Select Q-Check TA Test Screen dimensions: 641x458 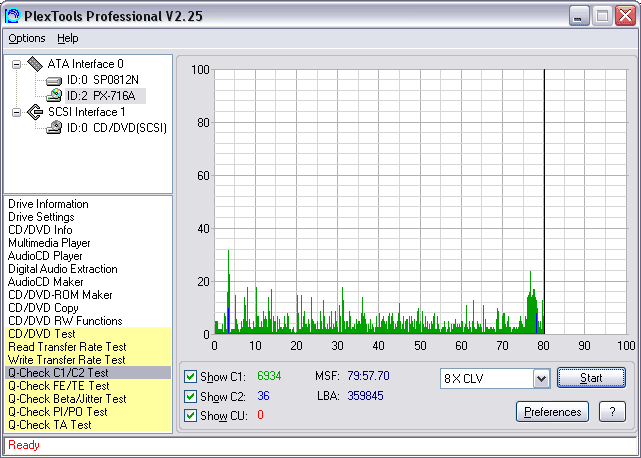click(87, 425)
